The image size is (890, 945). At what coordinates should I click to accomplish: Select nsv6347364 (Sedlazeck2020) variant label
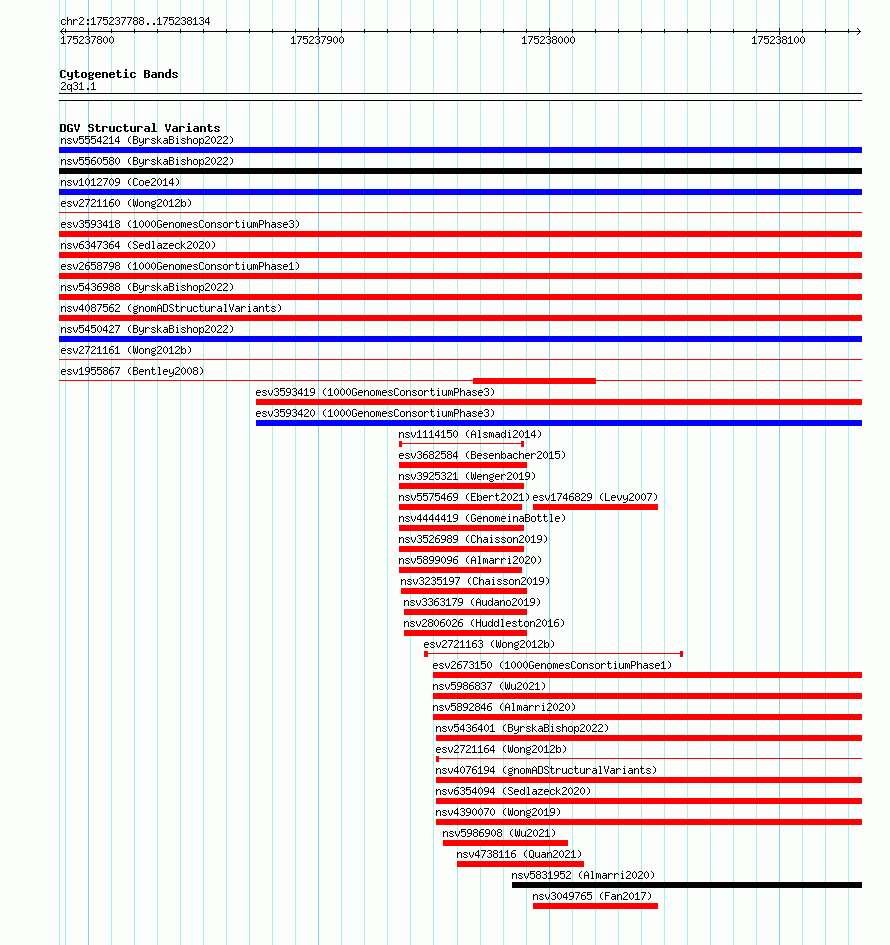tap(138, 245)
